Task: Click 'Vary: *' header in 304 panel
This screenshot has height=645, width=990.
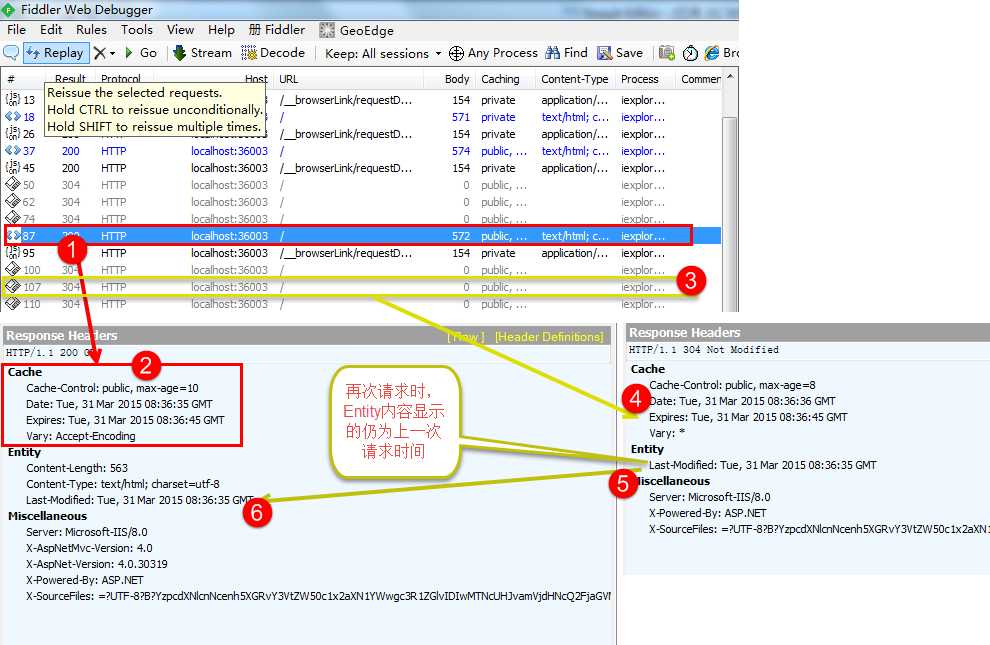Action: (x=667, y=433)
